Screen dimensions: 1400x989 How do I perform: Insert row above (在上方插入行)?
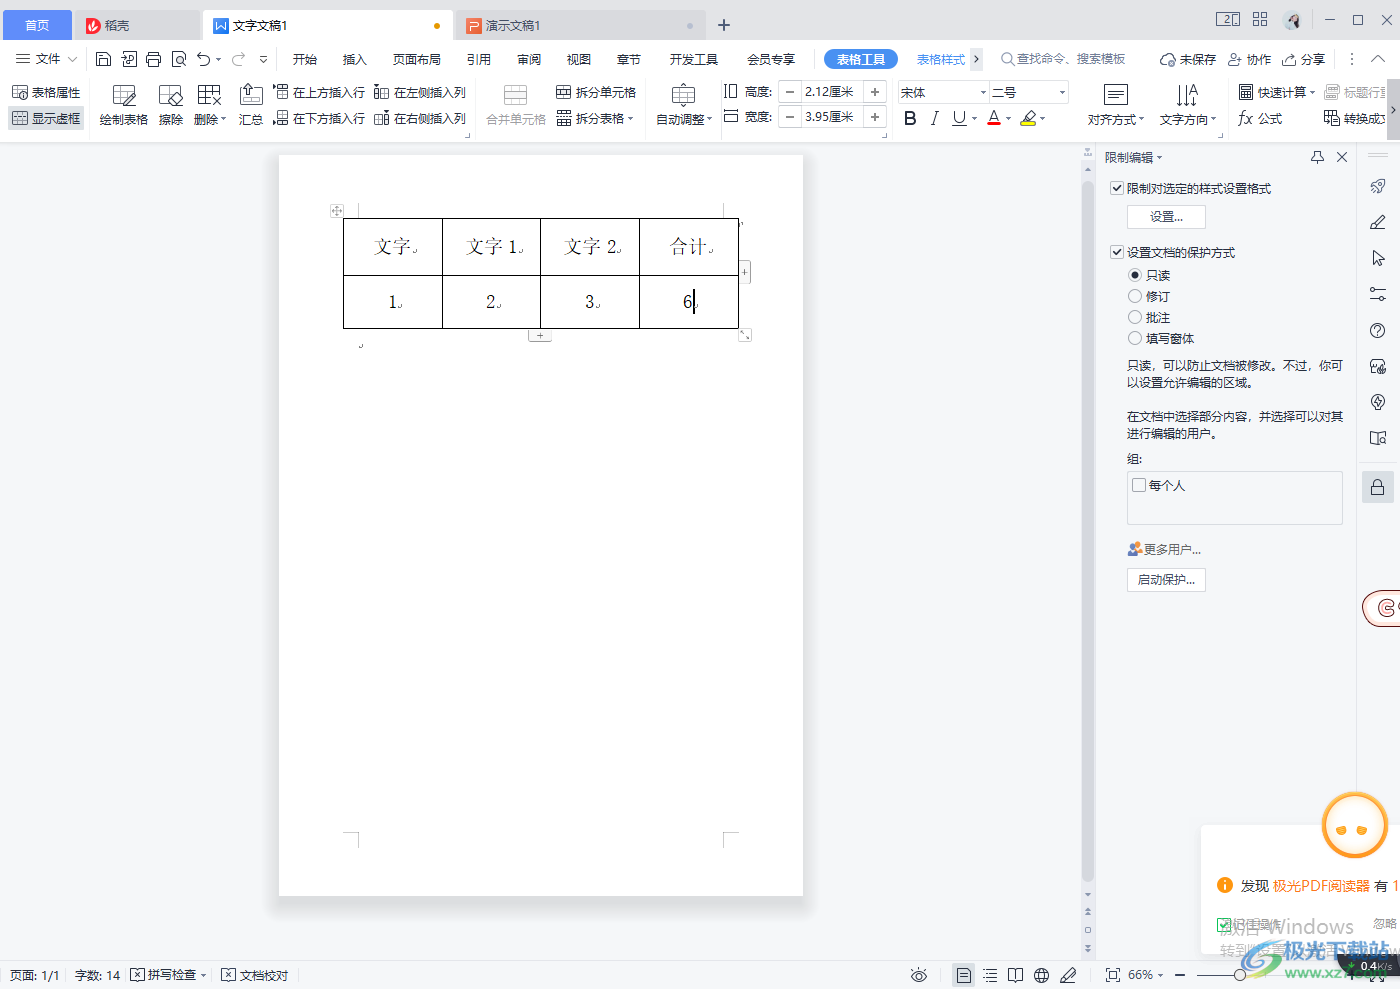click(x=319, y=92)
